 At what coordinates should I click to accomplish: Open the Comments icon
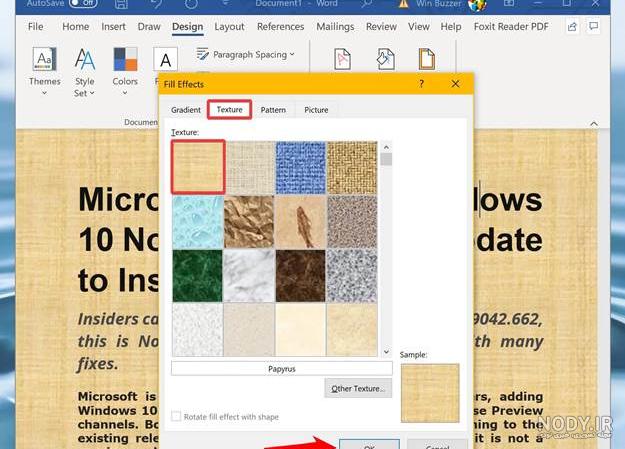click(x=594, y=26)
